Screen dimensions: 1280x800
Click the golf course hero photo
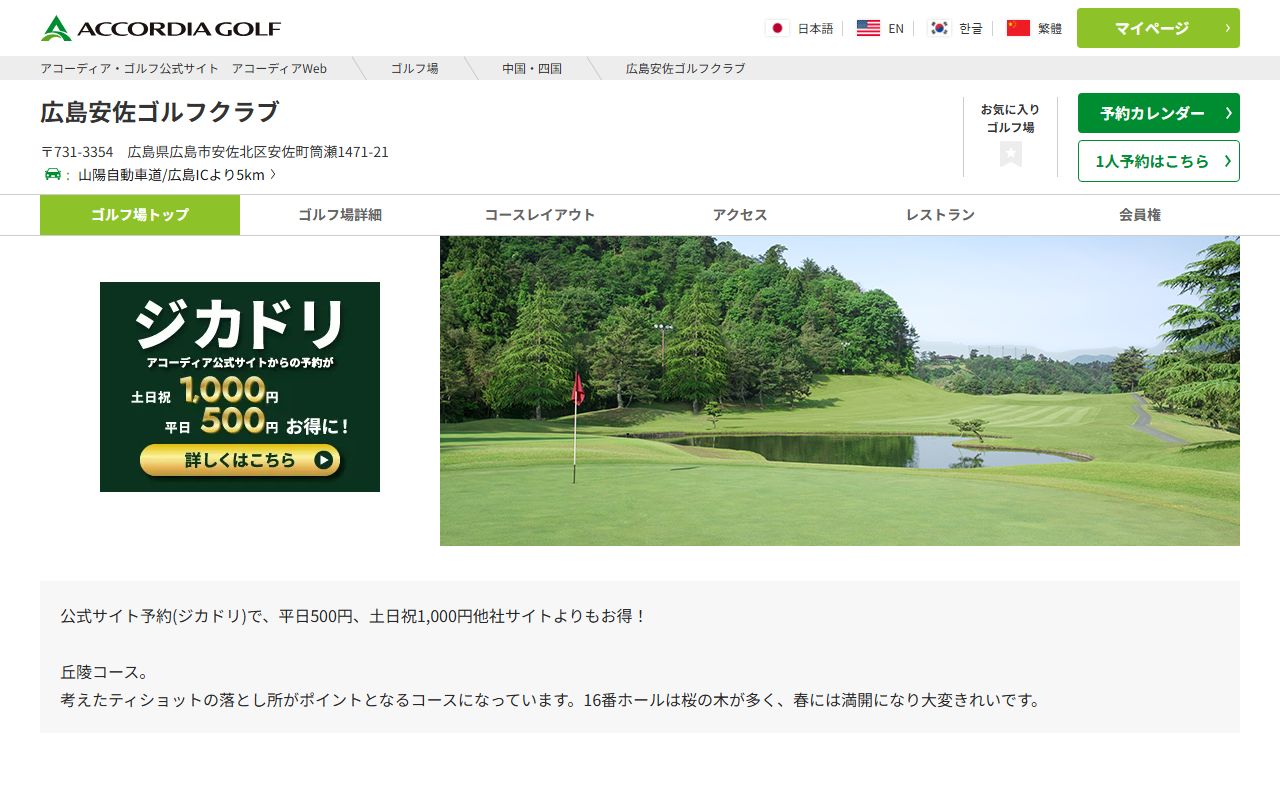pos(840,391)
